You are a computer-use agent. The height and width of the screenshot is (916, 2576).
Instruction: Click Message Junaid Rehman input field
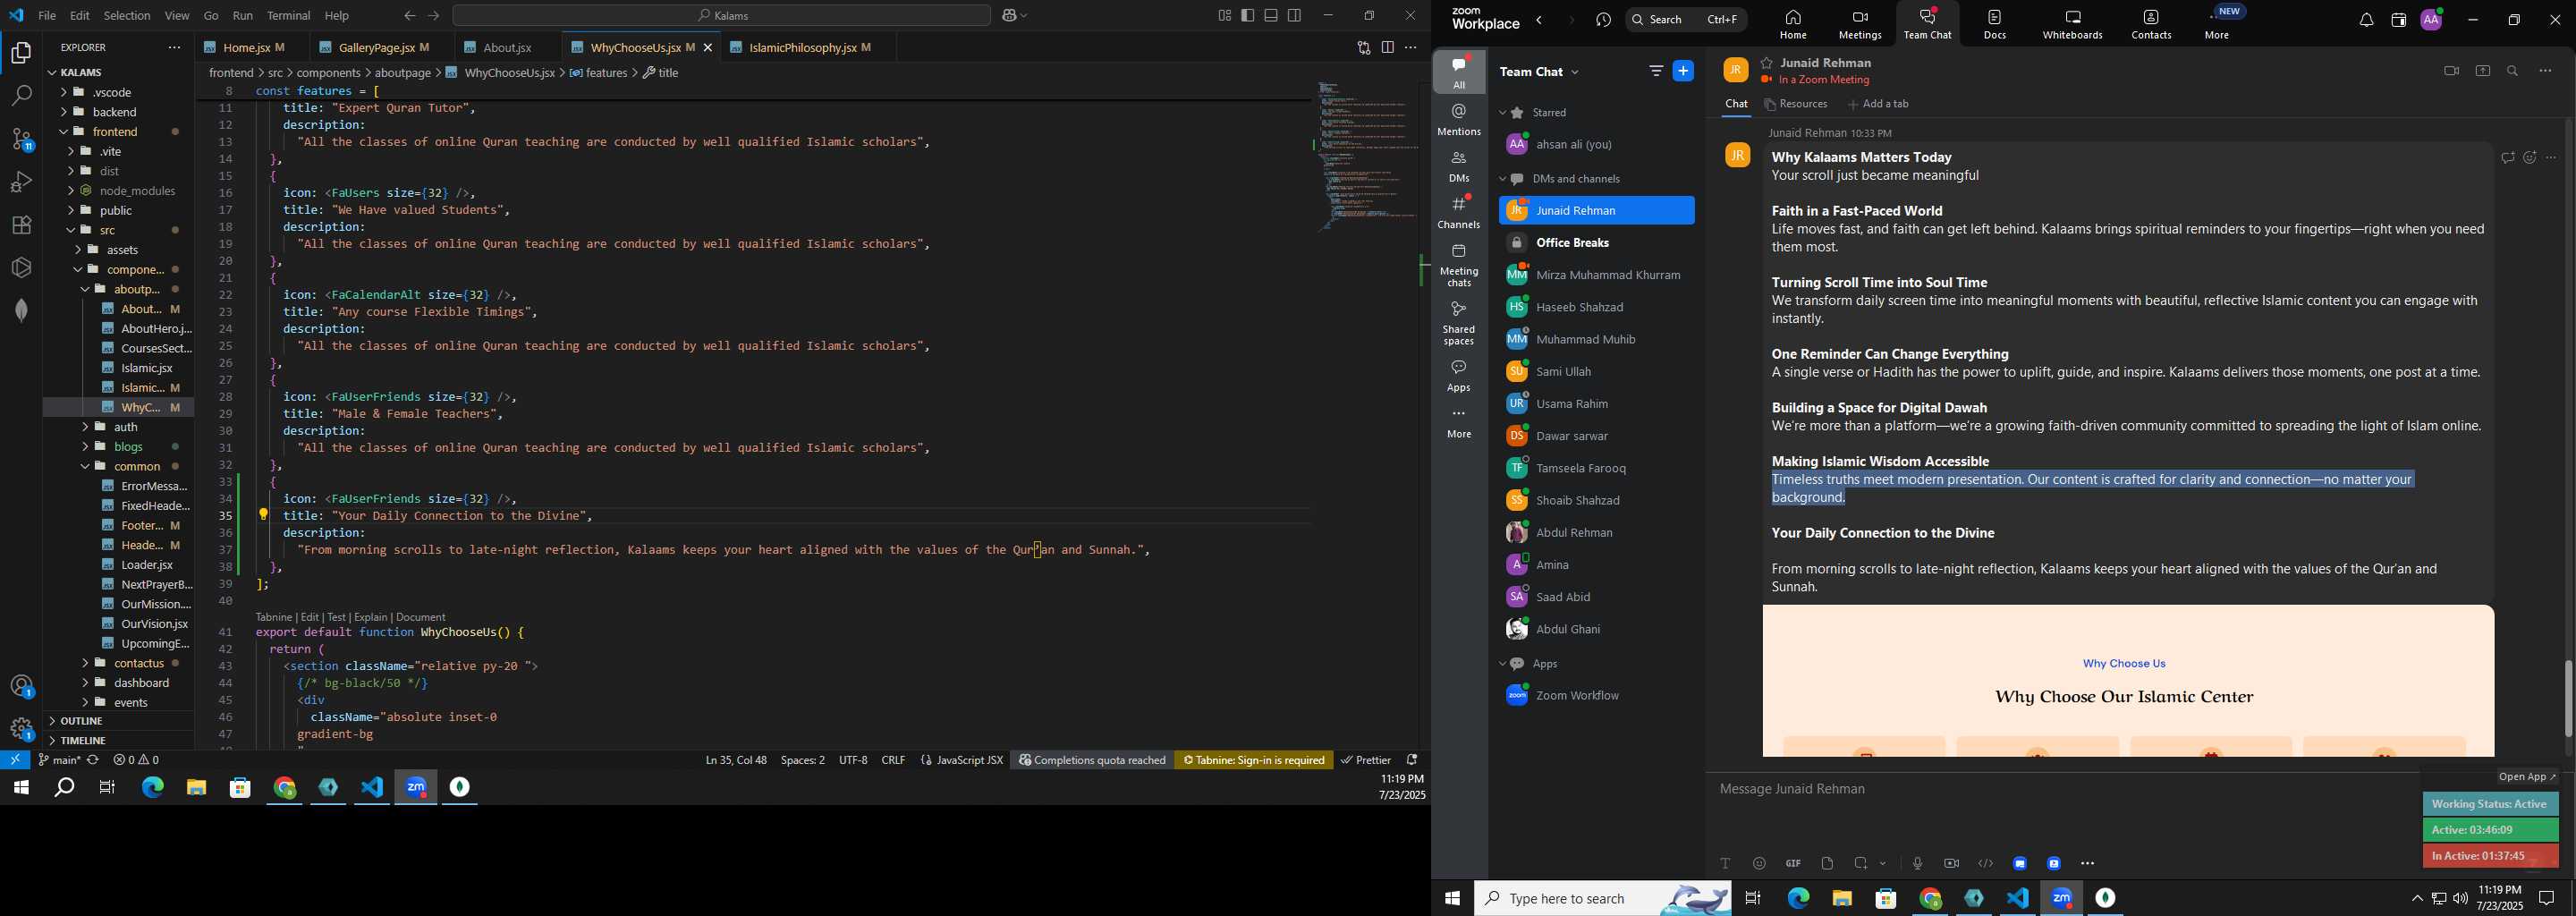(x=2060, y=789)
